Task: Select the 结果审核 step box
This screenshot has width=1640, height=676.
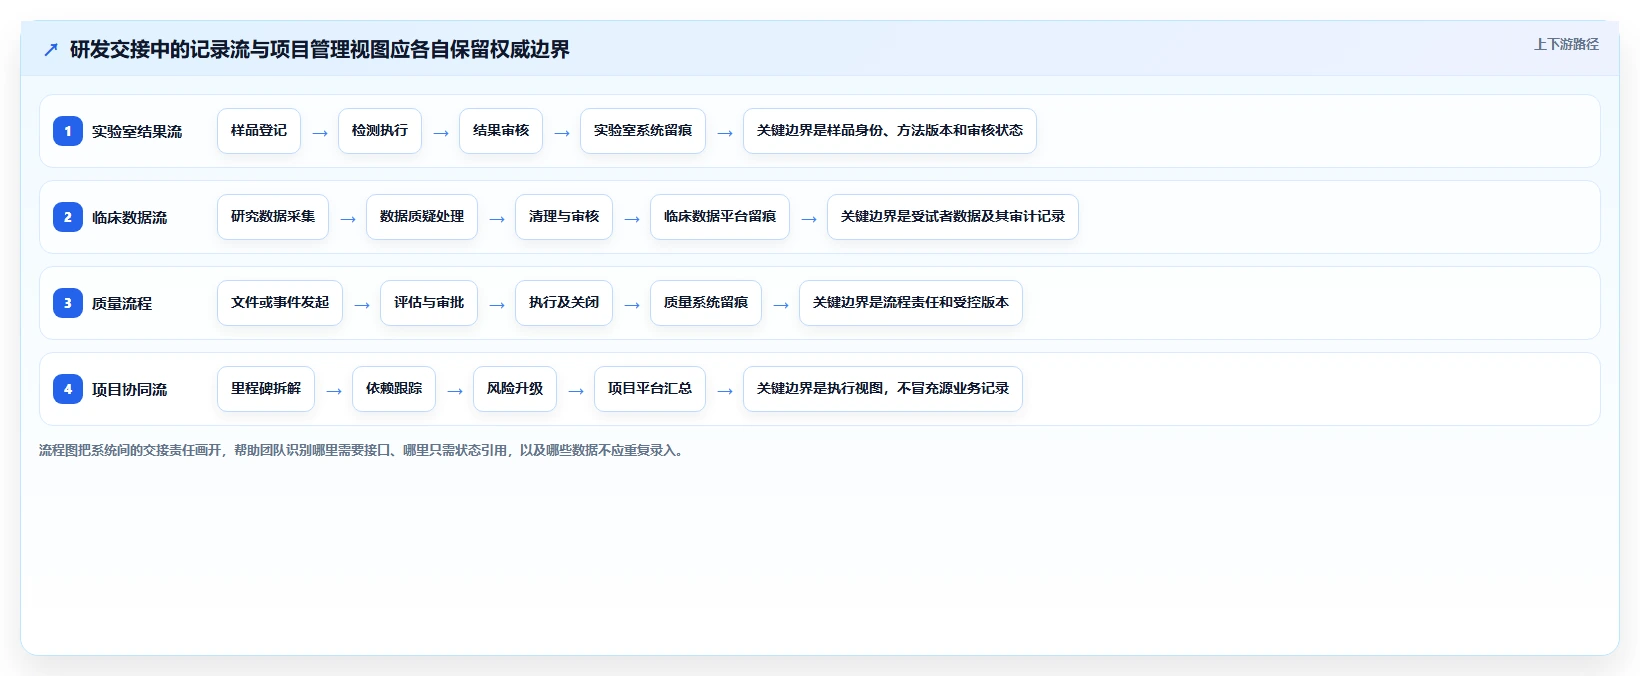Action: tap(501, 131)
